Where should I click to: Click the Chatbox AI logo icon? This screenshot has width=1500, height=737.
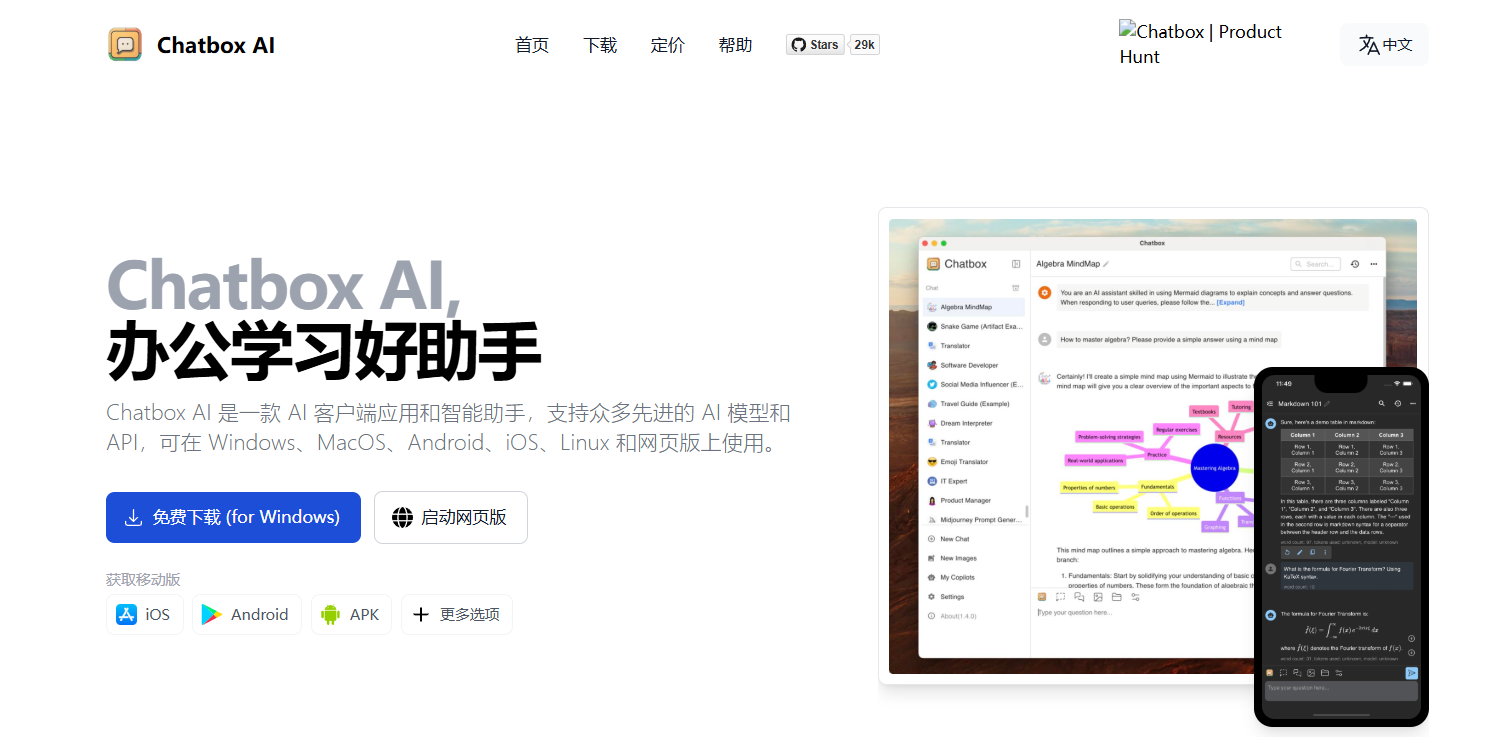(x=125, y=45)
